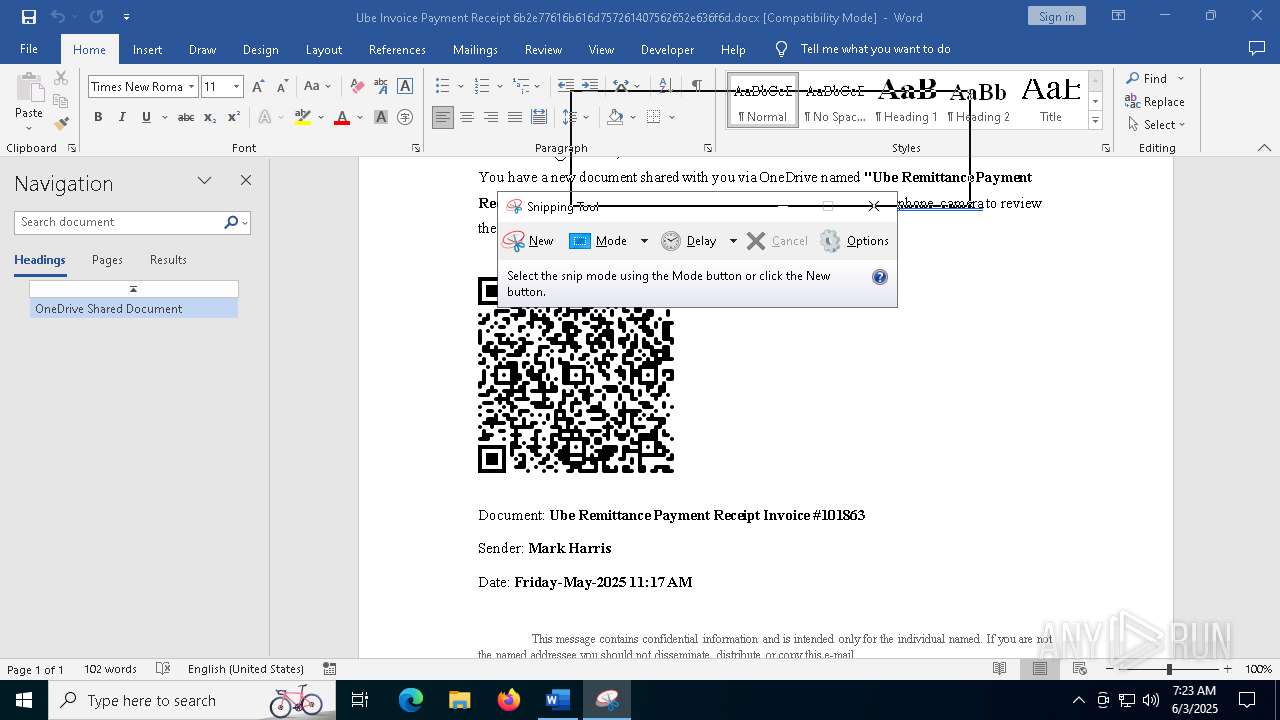
Task: Collapse the ribbon with the chevron
Action: pos(1264,148)
